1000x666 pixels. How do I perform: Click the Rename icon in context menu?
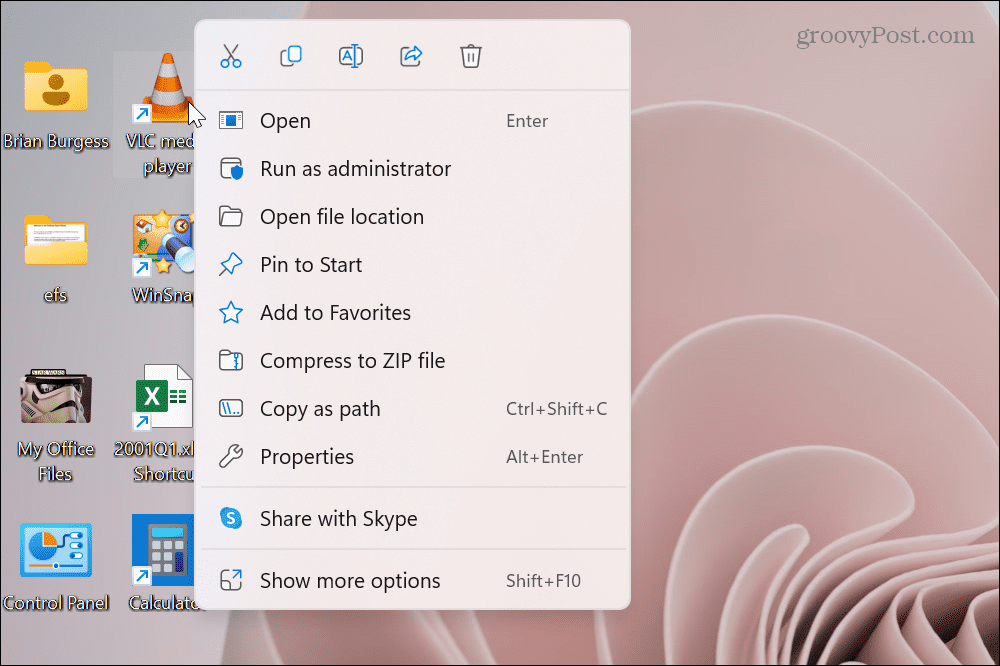click(x=351, y=56)
